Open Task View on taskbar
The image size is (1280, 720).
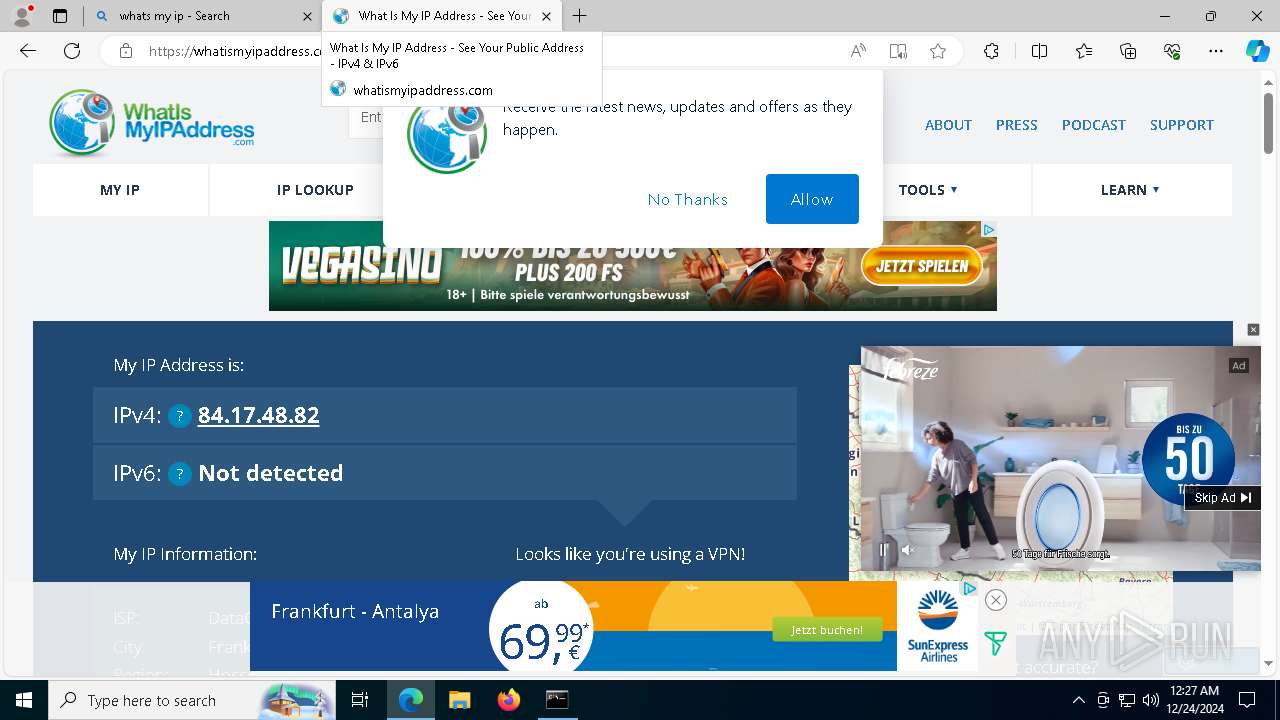click(x=360, y=700)
